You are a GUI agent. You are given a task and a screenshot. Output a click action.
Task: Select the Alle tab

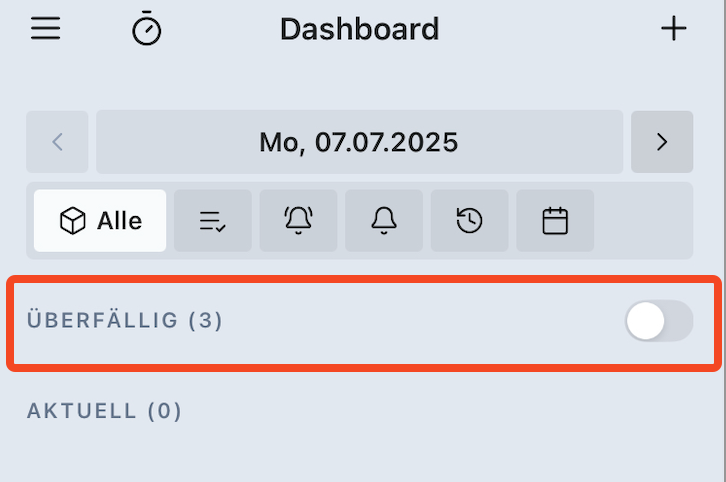(100, 220)
